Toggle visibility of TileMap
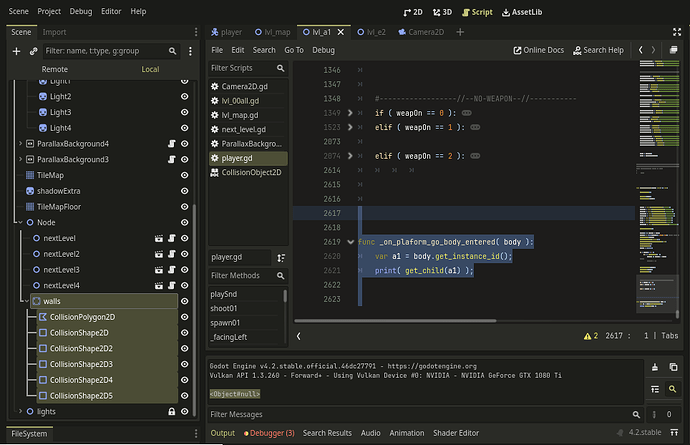Image resolution: width=690 pixels, height=445 pixels. (x=185, y=175)
